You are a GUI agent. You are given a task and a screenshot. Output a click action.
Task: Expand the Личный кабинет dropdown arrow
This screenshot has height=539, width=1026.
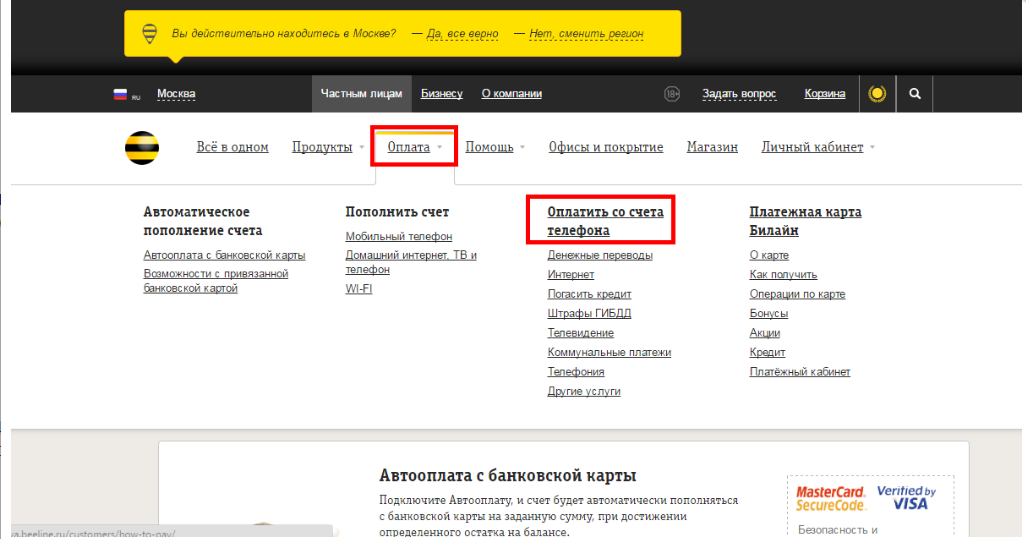(872, 147)
